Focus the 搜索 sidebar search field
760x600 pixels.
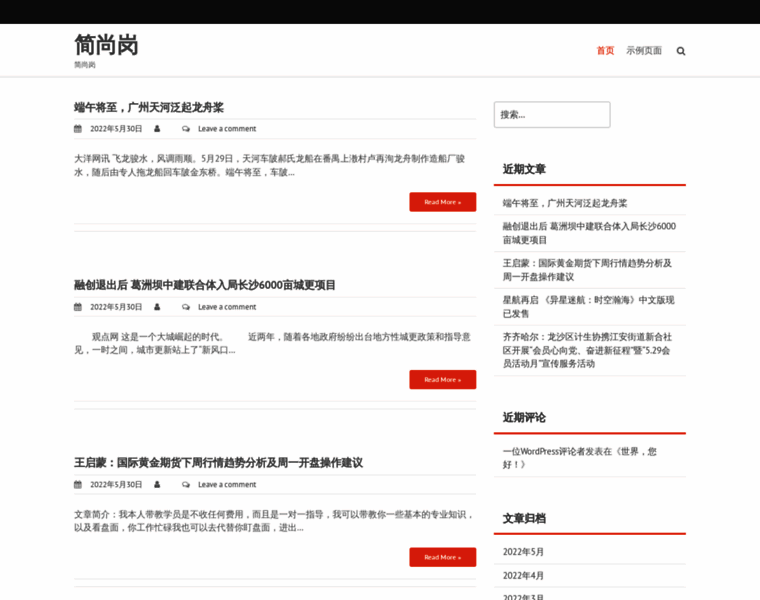tap(551, 115)
